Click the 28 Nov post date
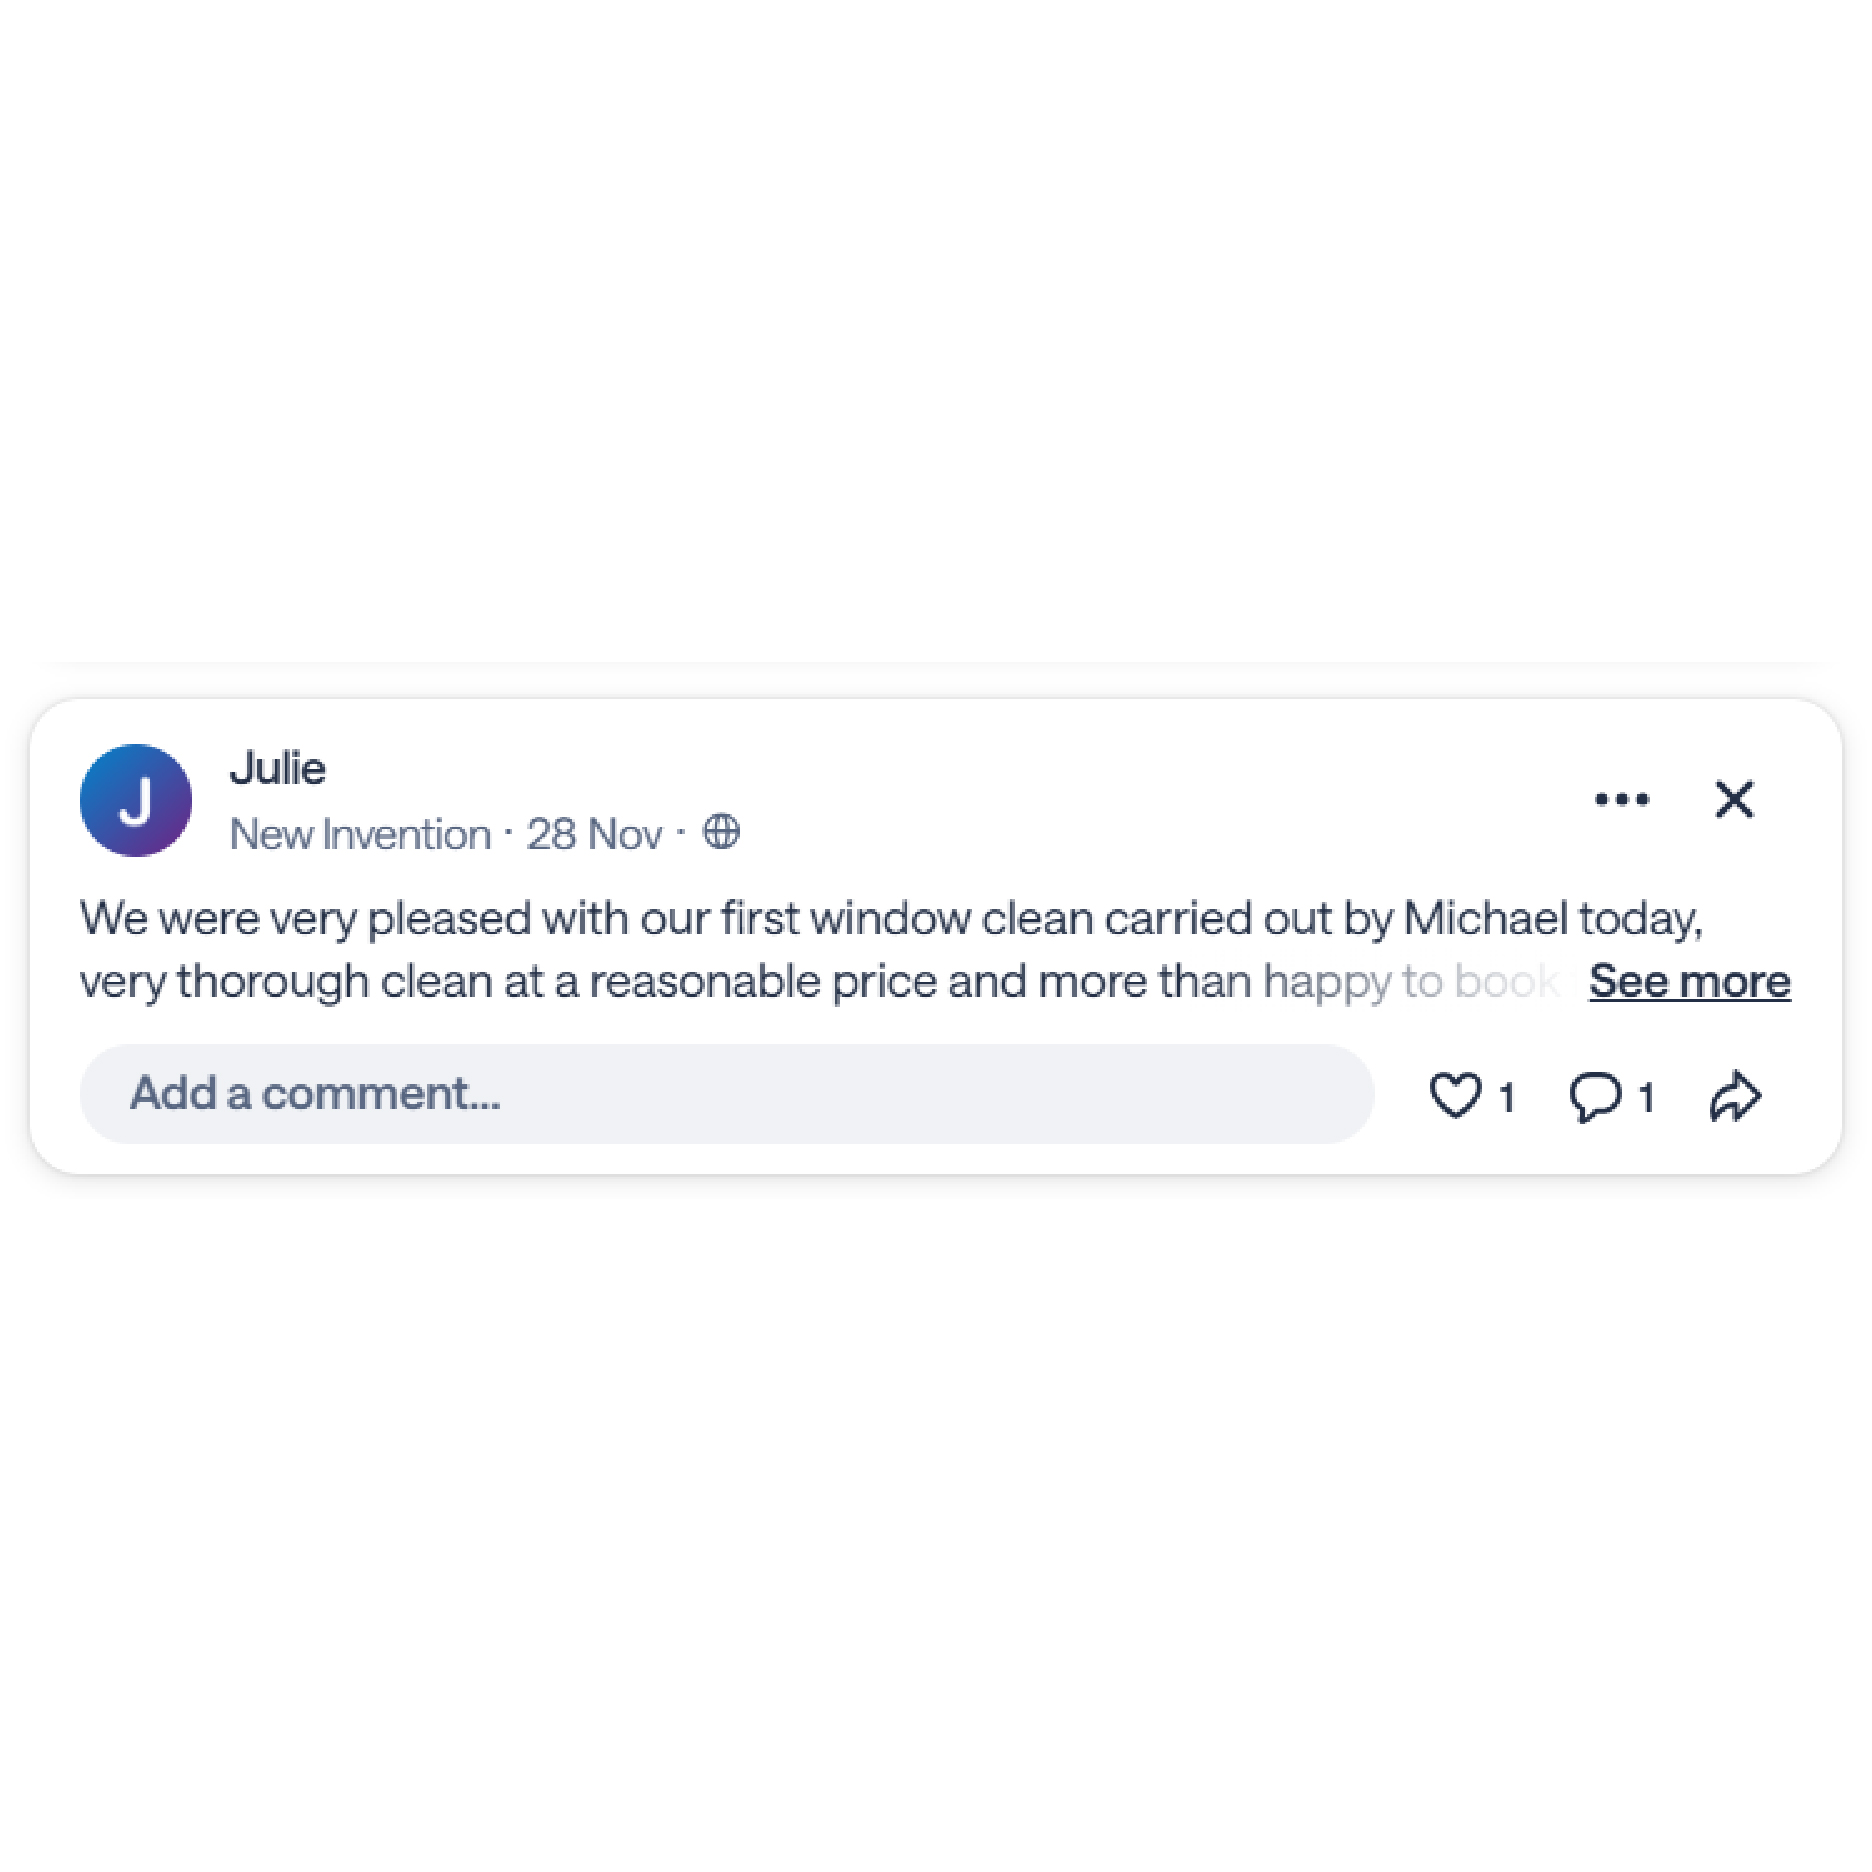The width and height of the screenshot is (1872, 1872). [x=594, y=834]
